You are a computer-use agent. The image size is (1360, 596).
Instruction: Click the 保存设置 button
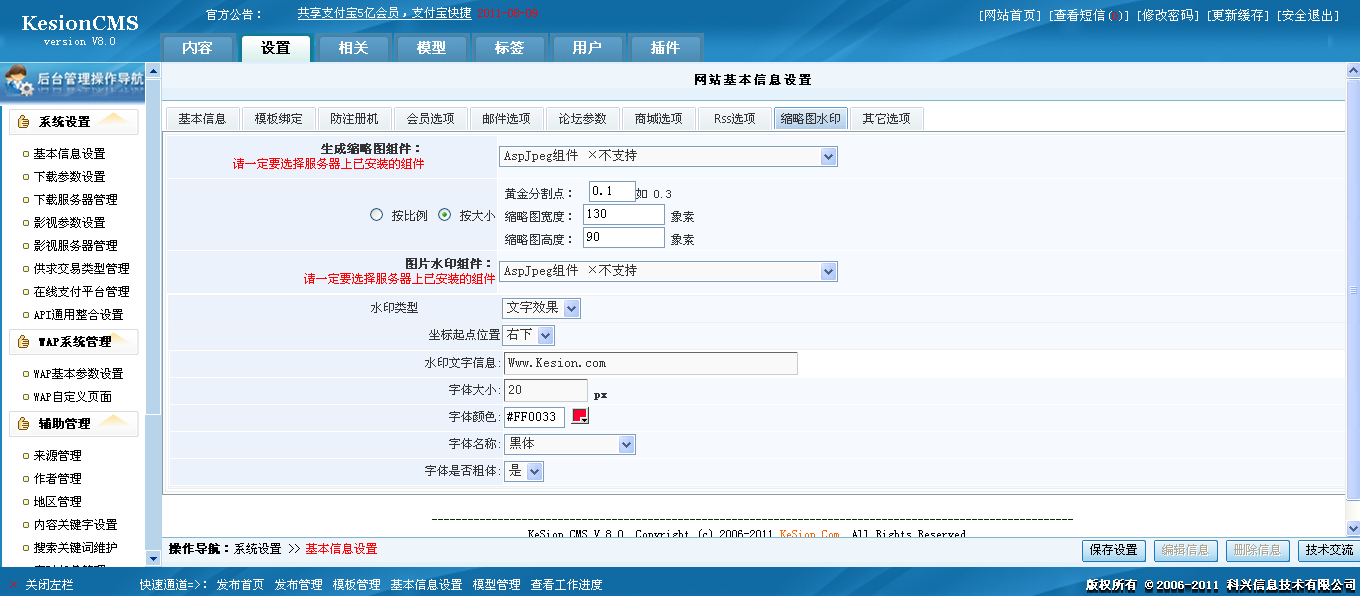[1113, 549]
